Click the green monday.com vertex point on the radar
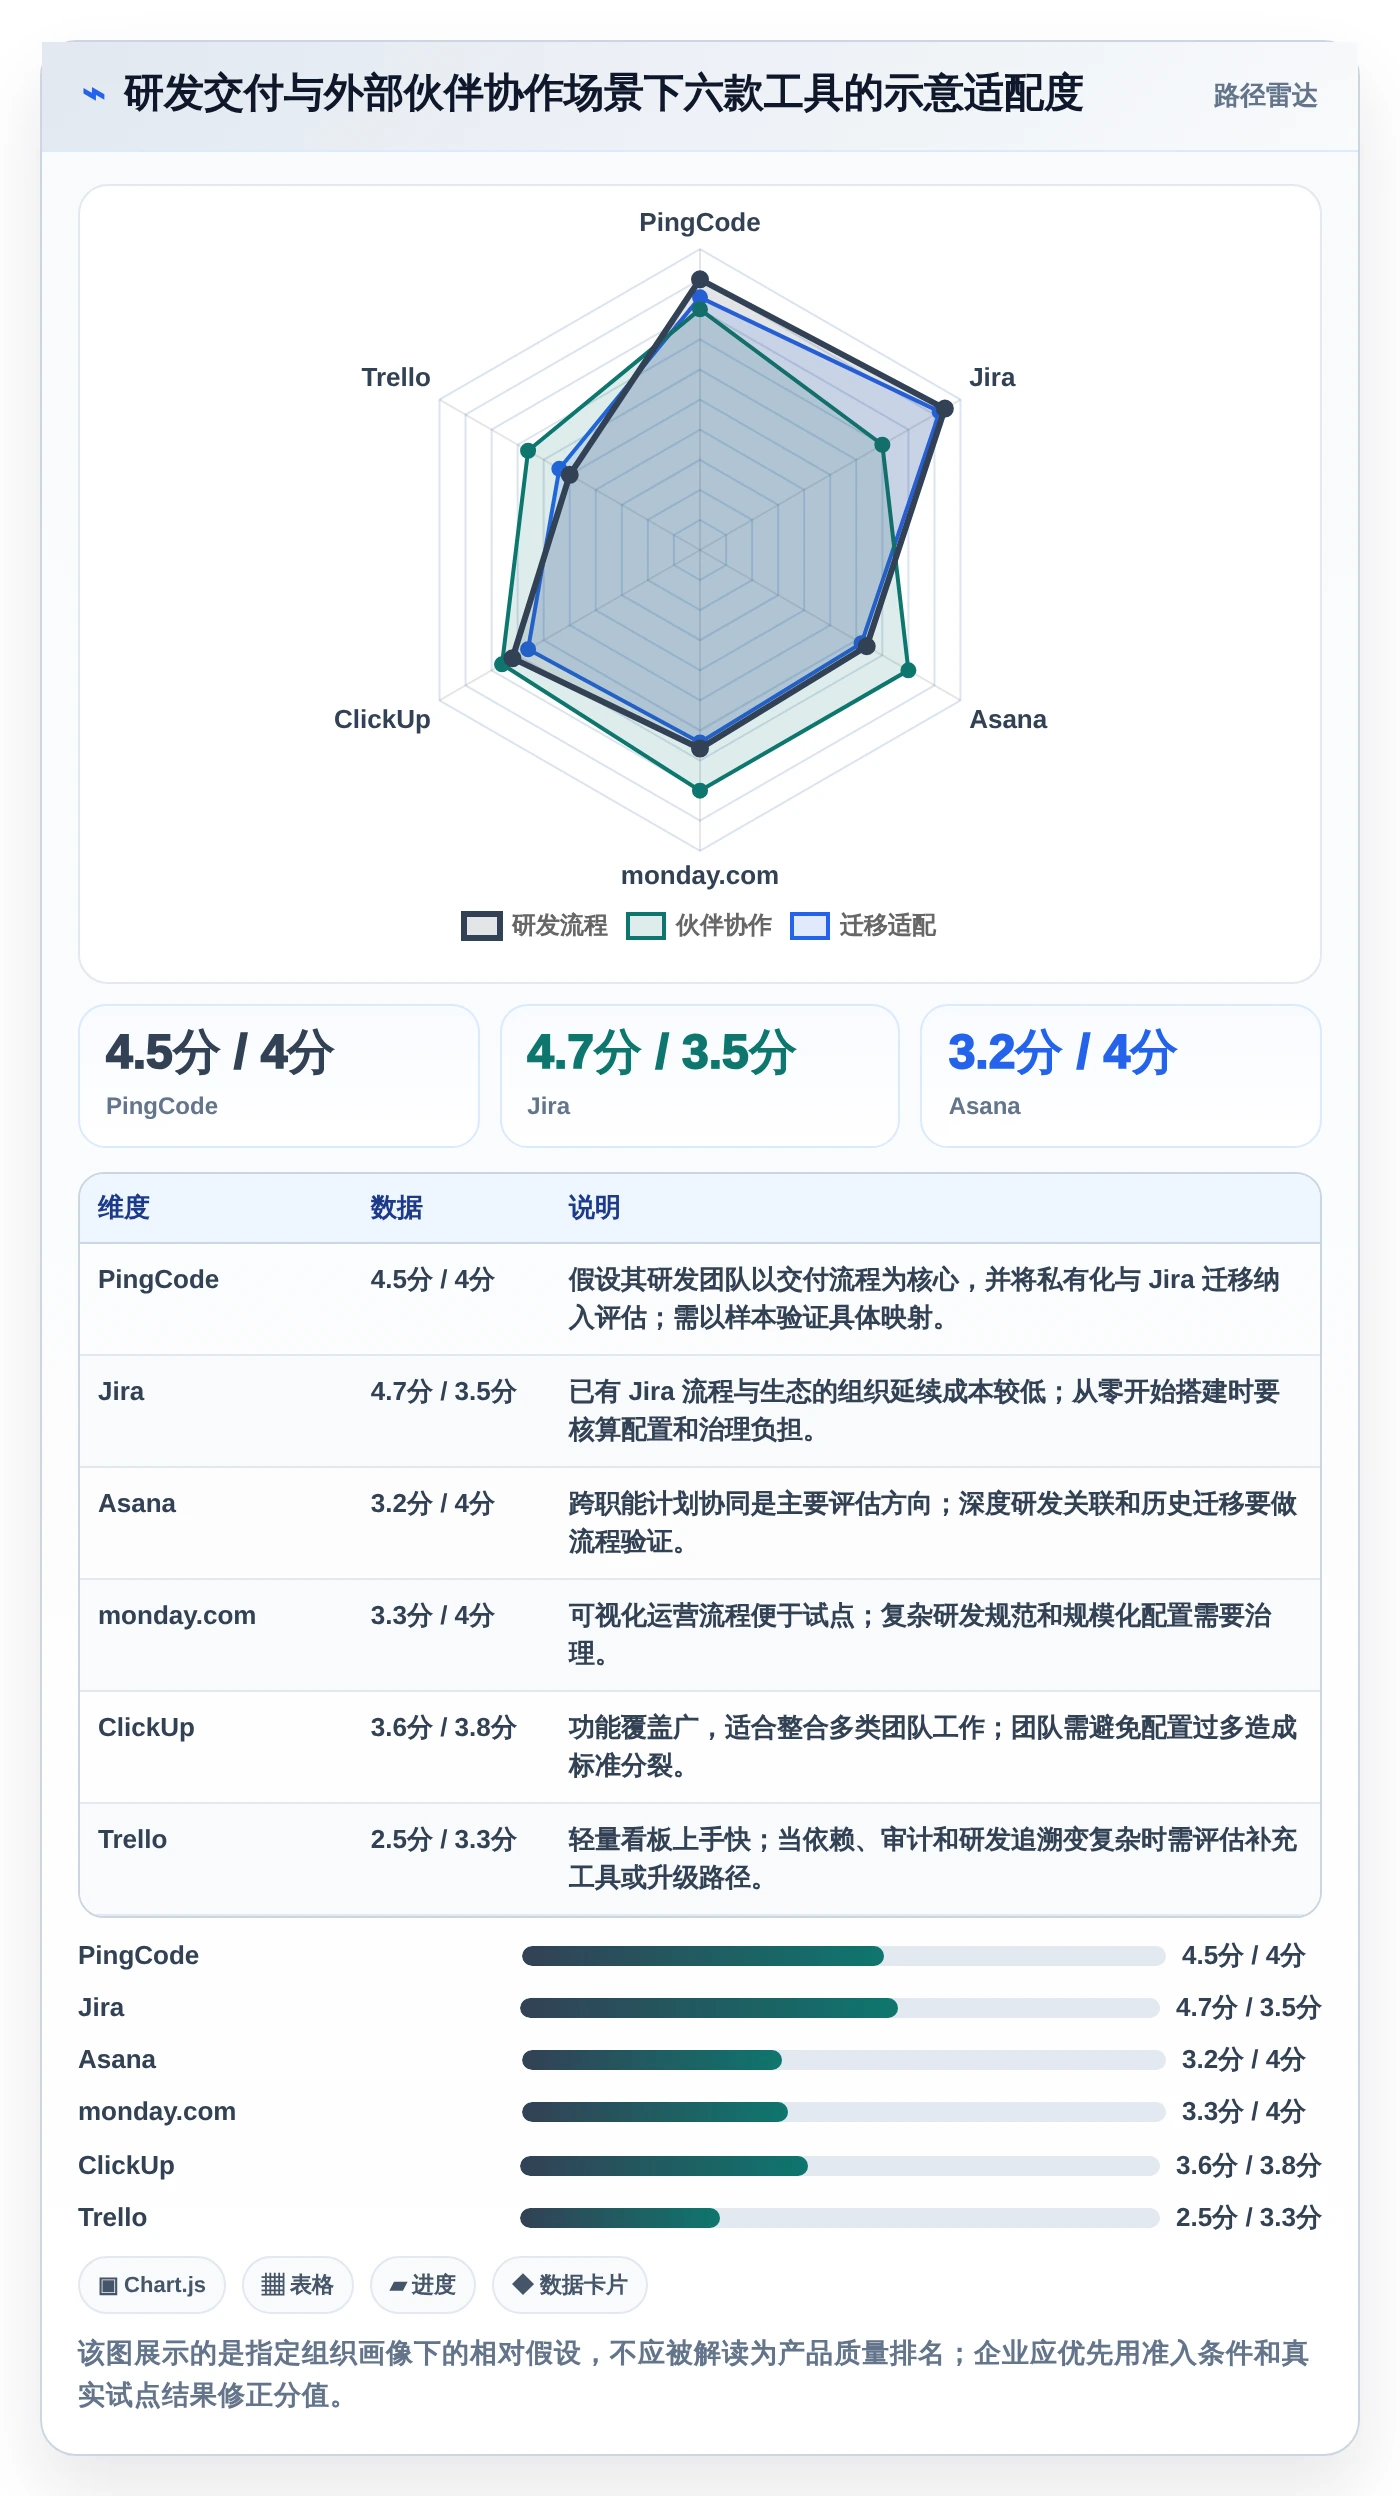Image resolution: width=1400 pixels, height=2496 pixels. click(x=700, y=790)
